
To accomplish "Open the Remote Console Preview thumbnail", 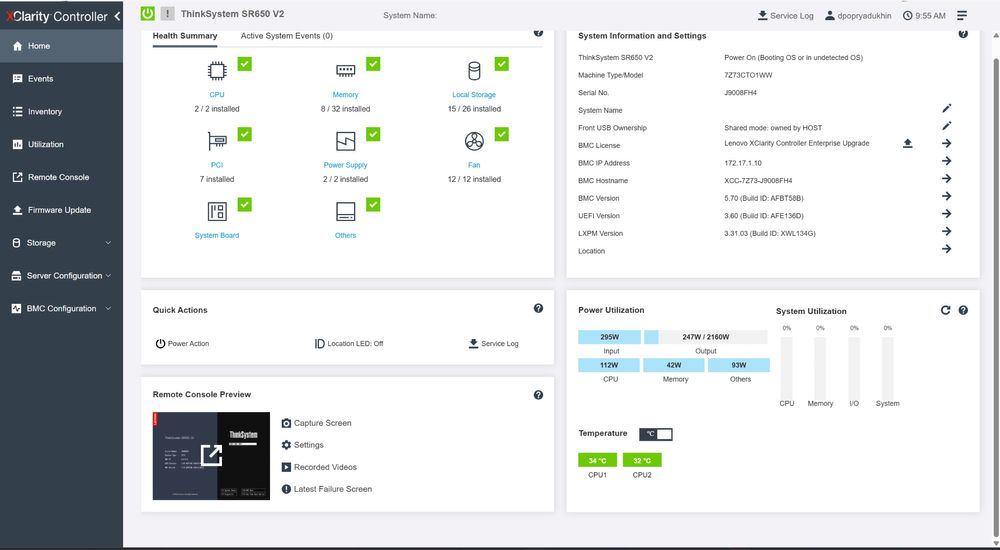I will 211,456.
